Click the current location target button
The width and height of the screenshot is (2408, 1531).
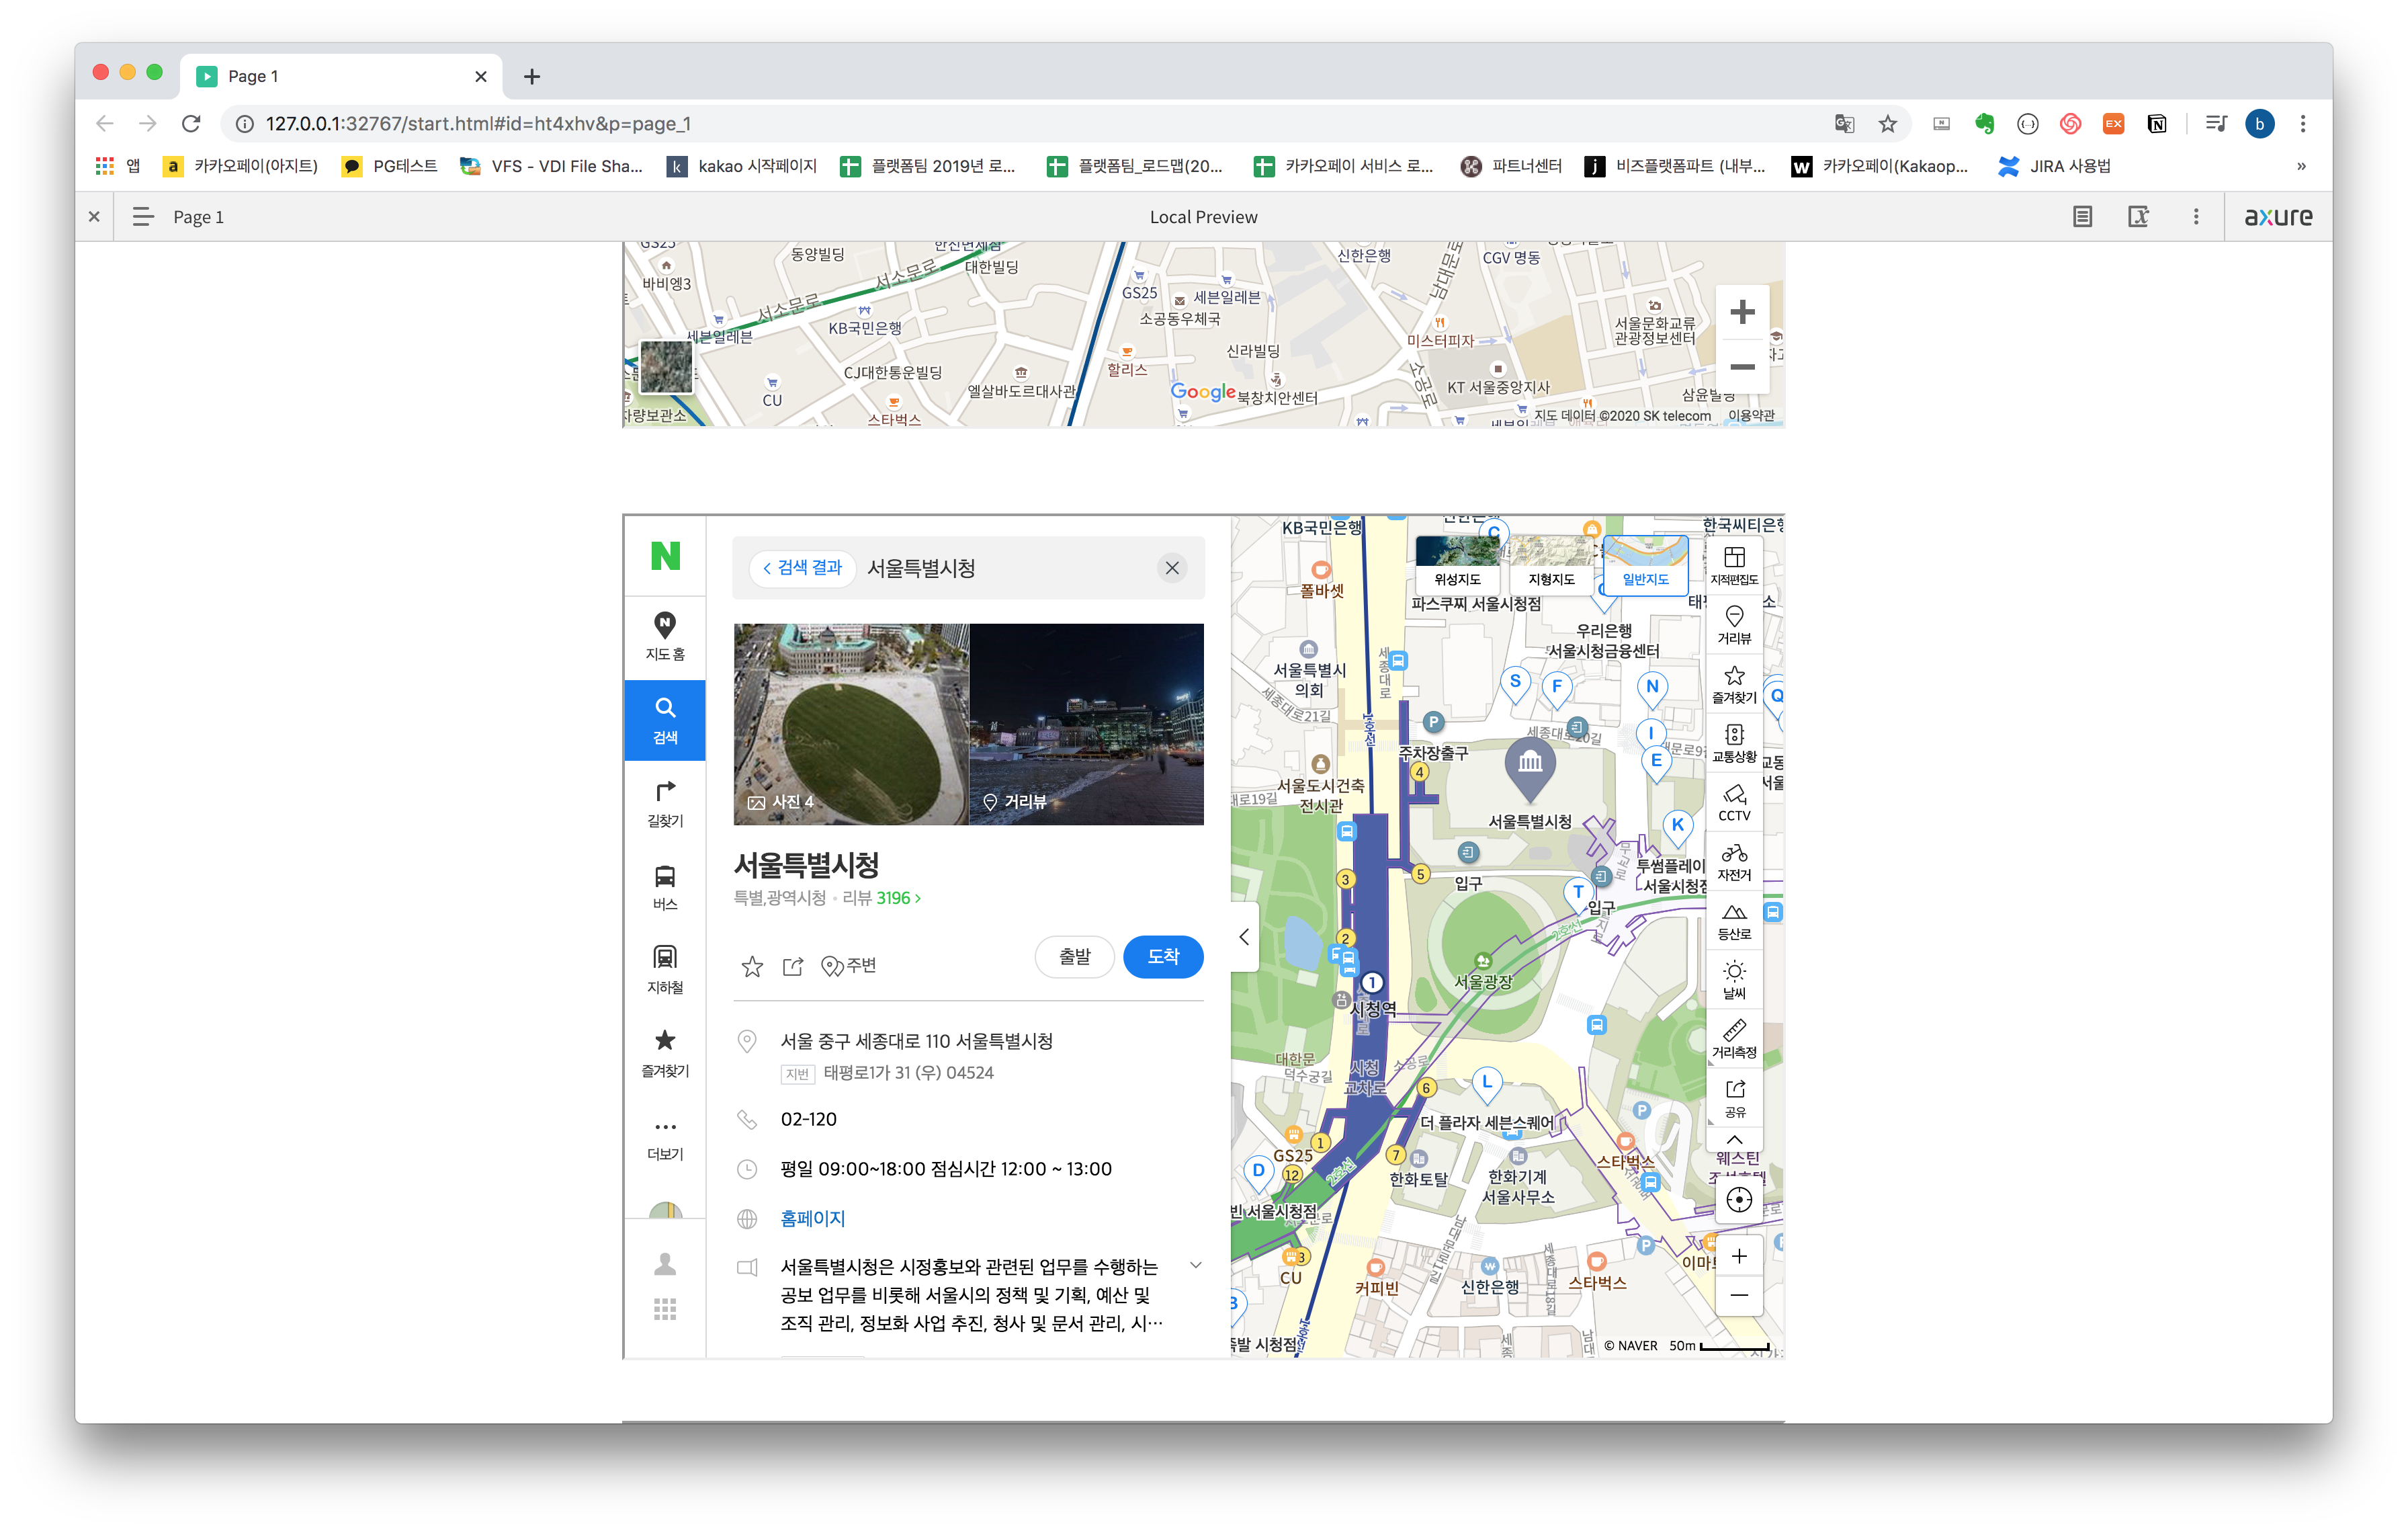tap(1738, 1199)
